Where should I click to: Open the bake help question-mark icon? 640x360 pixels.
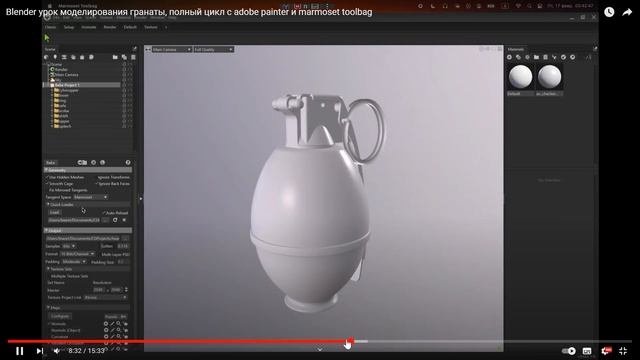(x=128, y=162)
